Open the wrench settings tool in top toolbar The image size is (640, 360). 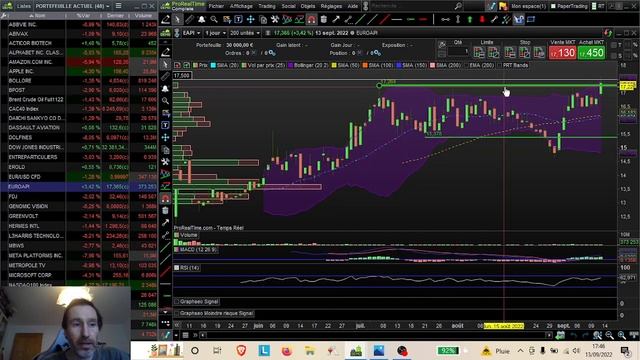pos(275,19)
